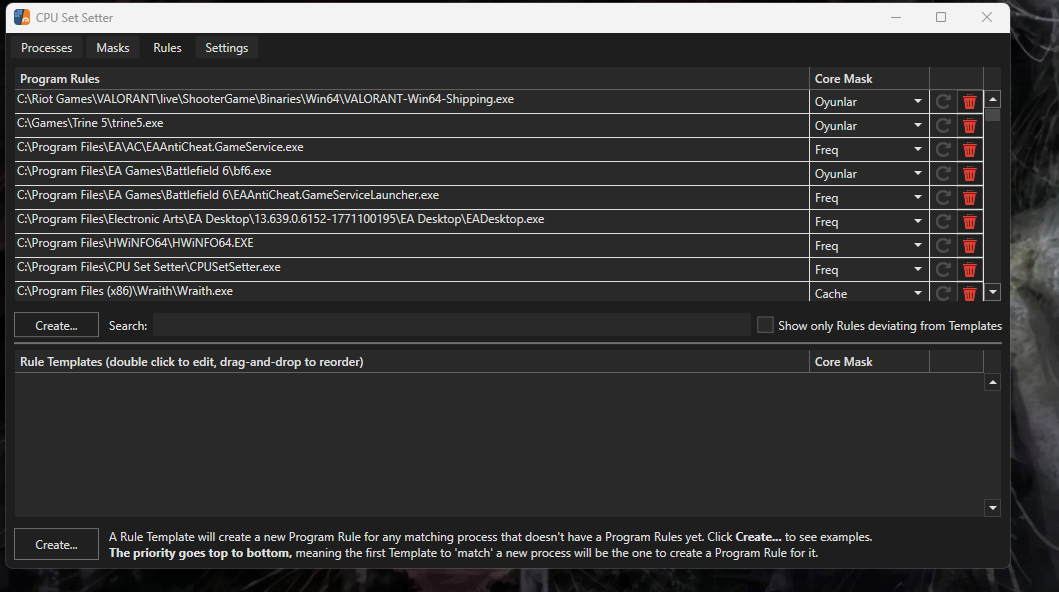Delete the EADesktop.exe rule

click(x=969, y=221)
